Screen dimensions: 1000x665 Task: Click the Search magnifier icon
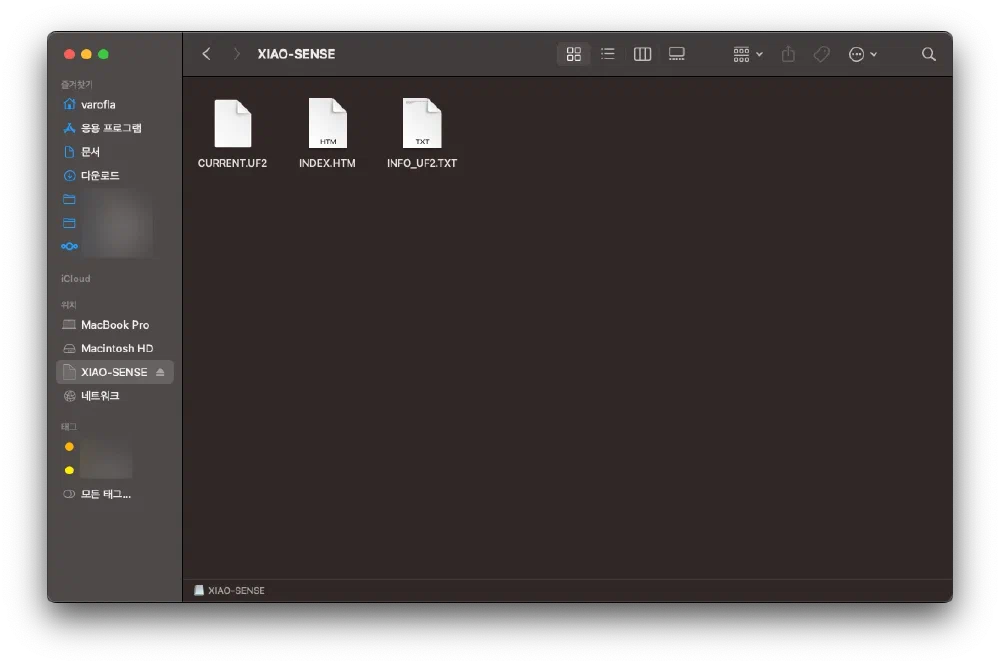929,54
